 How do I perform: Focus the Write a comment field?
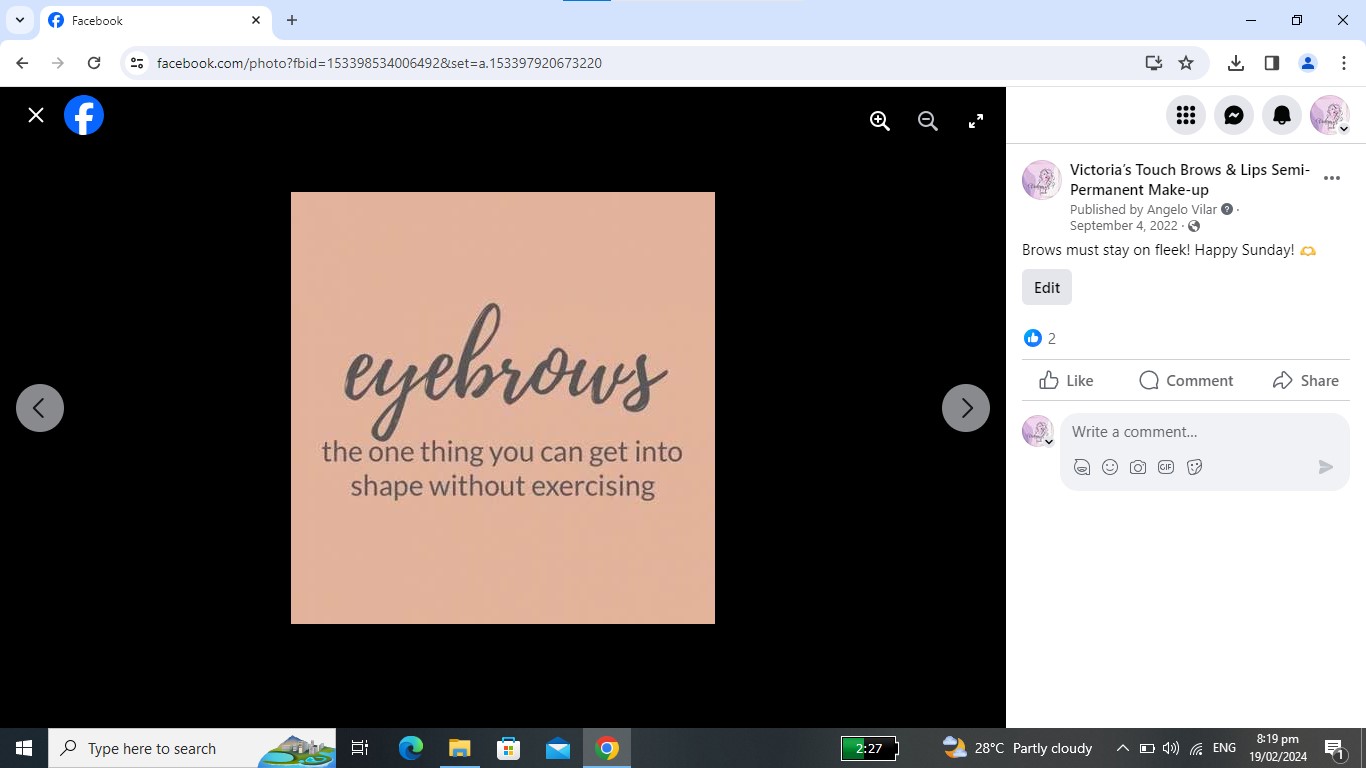click(x=1205, y=432)
